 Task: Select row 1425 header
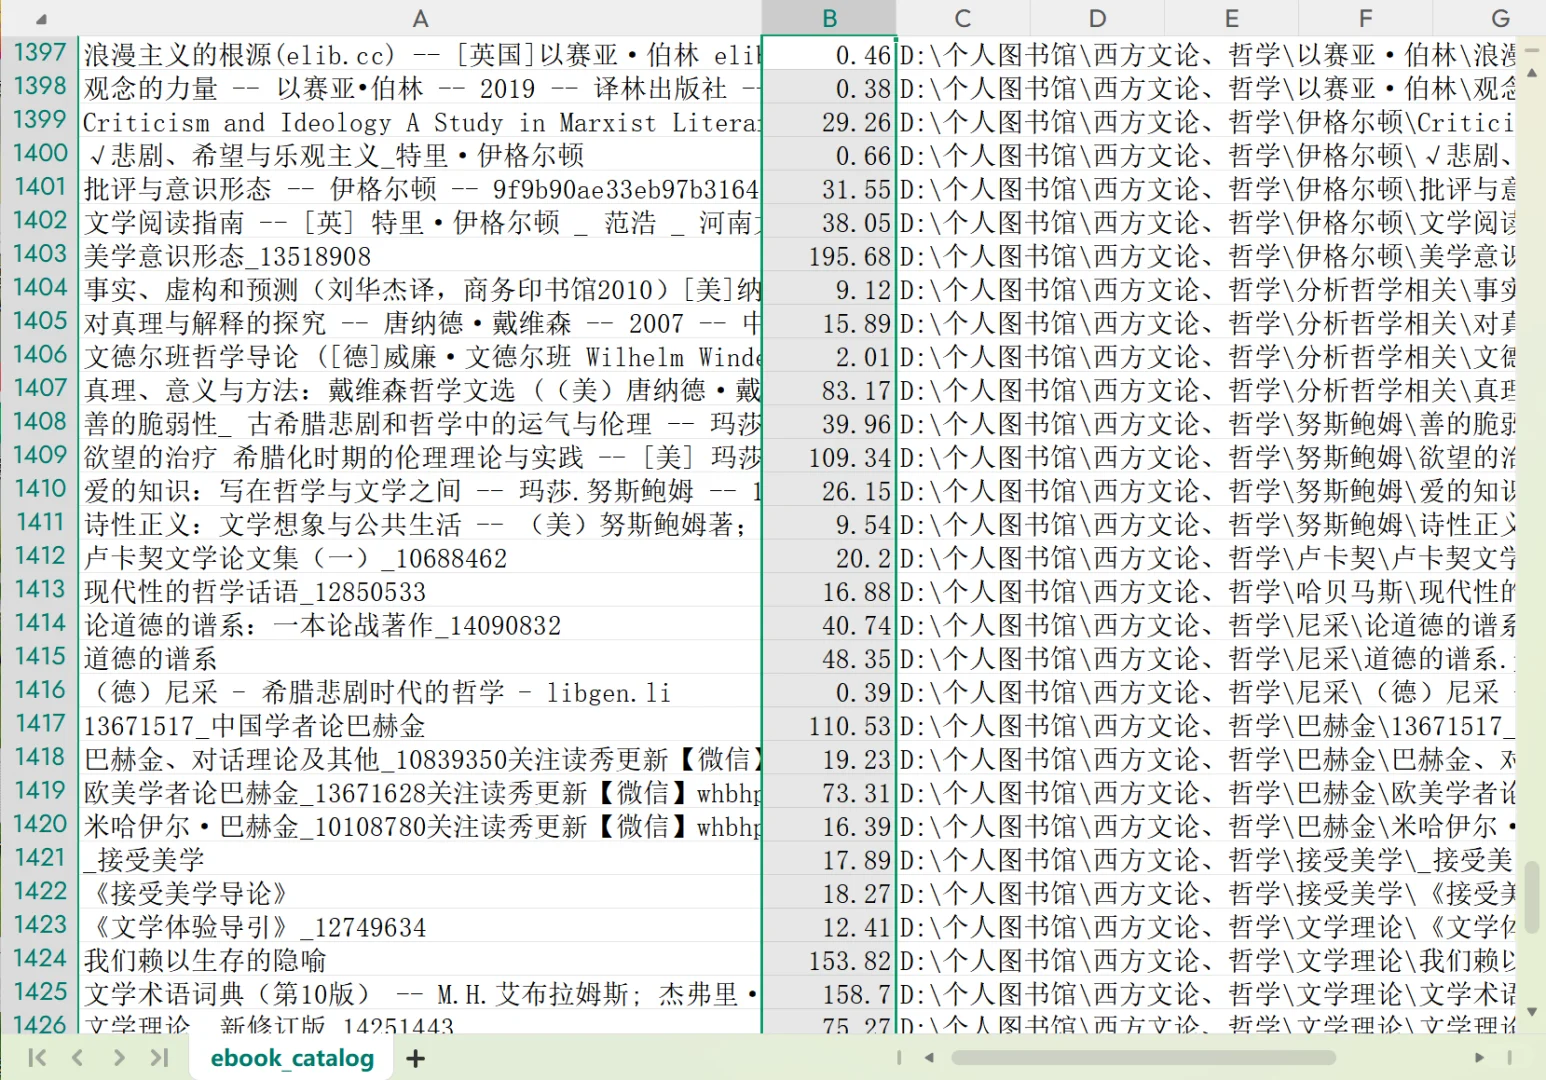pos(40,992)
